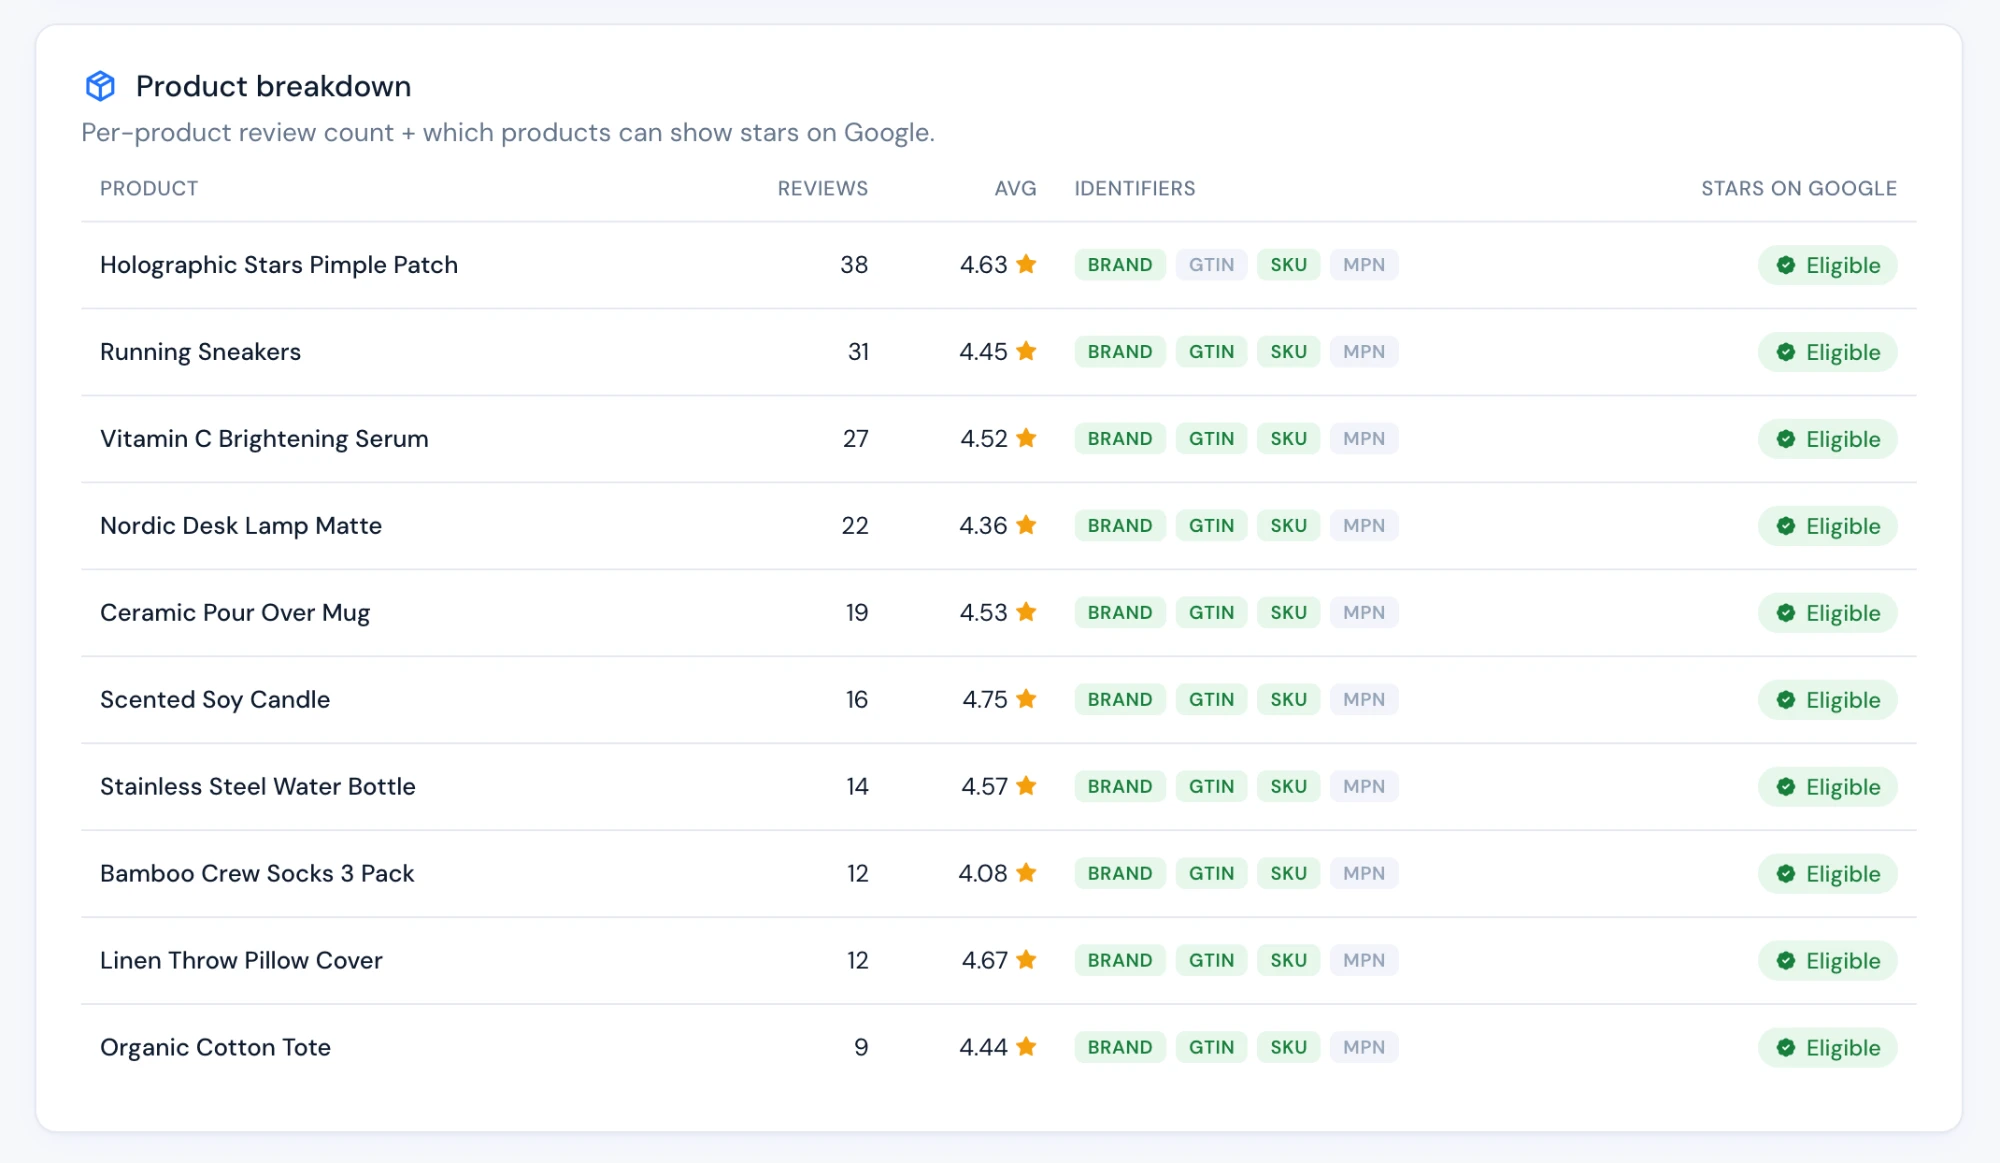
Task: Click greyed GTIN tag in Holographic Stars row
Action: pyautogui.click(x=1211, y=265)
